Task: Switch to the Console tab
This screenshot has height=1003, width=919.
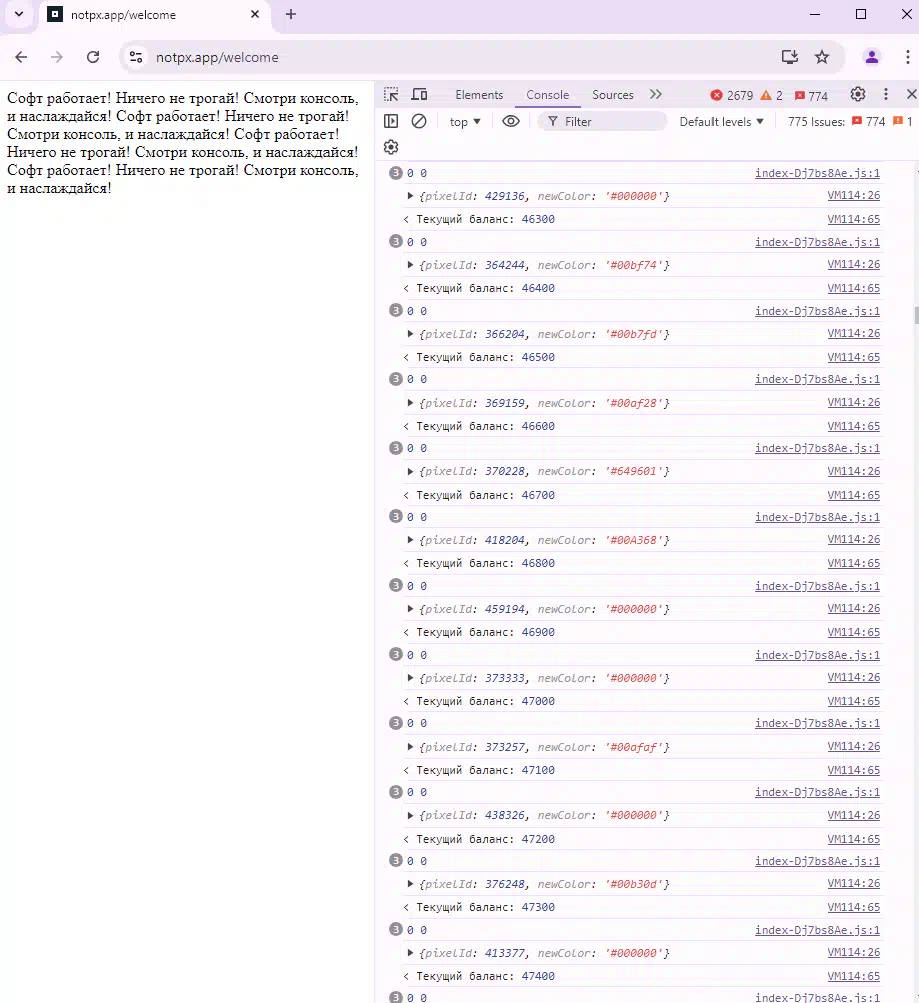Action: click(x=547, y=95)
